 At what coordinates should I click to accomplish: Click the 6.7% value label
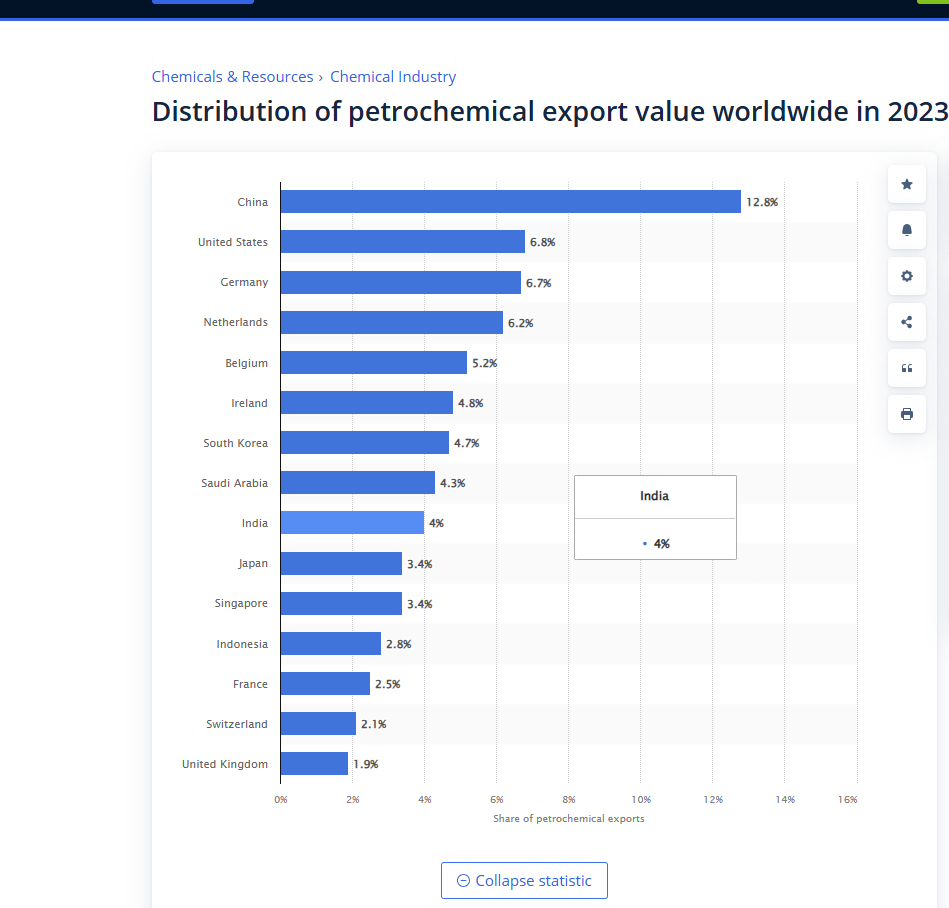pos(539,283)
